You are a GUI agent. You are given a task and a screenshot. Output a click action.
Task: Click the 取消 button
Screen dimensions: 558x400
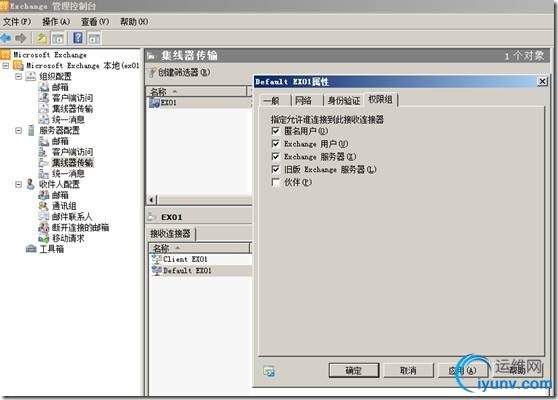pos(408,371)
